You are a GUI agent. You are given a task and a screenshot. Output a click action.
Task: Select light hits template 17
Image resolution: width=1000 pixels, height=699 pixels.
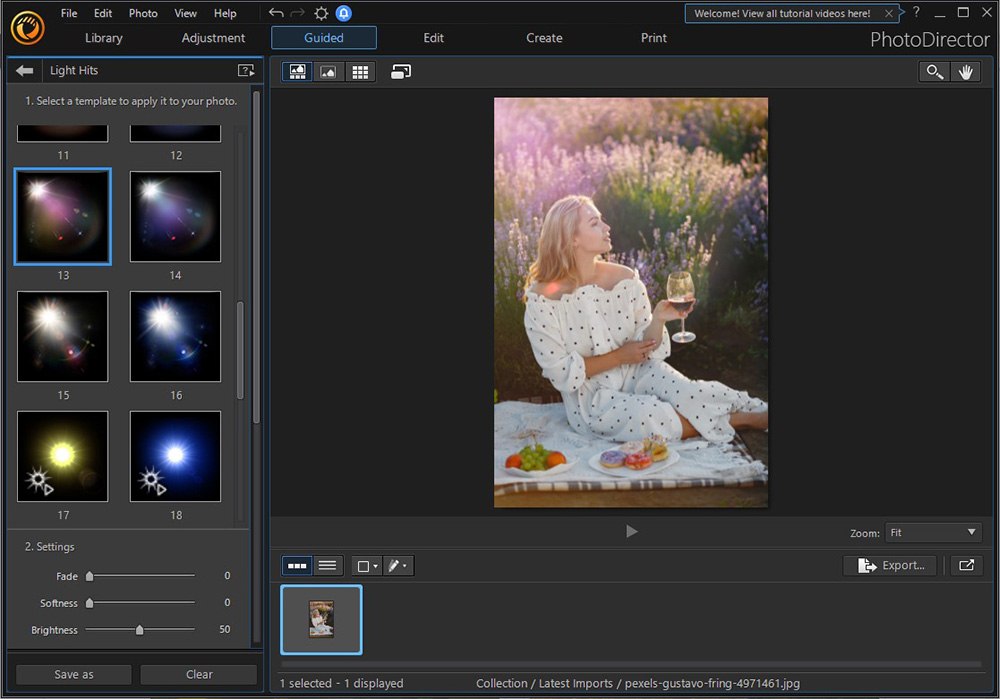[62, 456]
